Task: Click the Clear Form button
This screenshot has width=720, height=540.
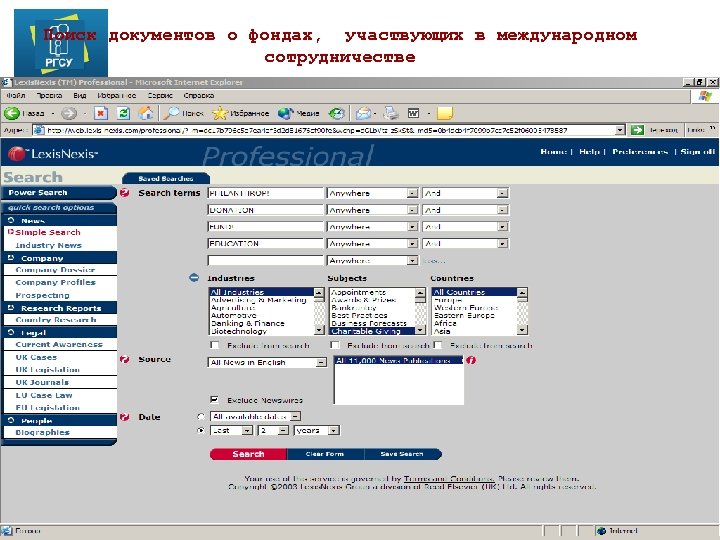Action: coord(325,454)
